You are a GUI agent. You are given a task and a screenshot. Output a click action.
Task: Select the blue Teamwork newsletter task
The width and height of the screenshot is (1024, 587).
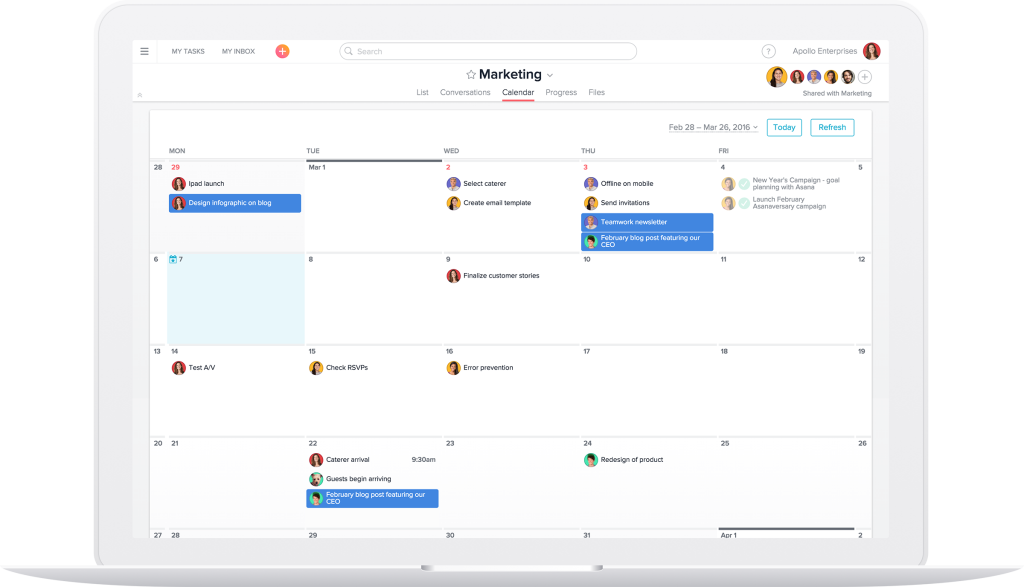coord(647,222)
